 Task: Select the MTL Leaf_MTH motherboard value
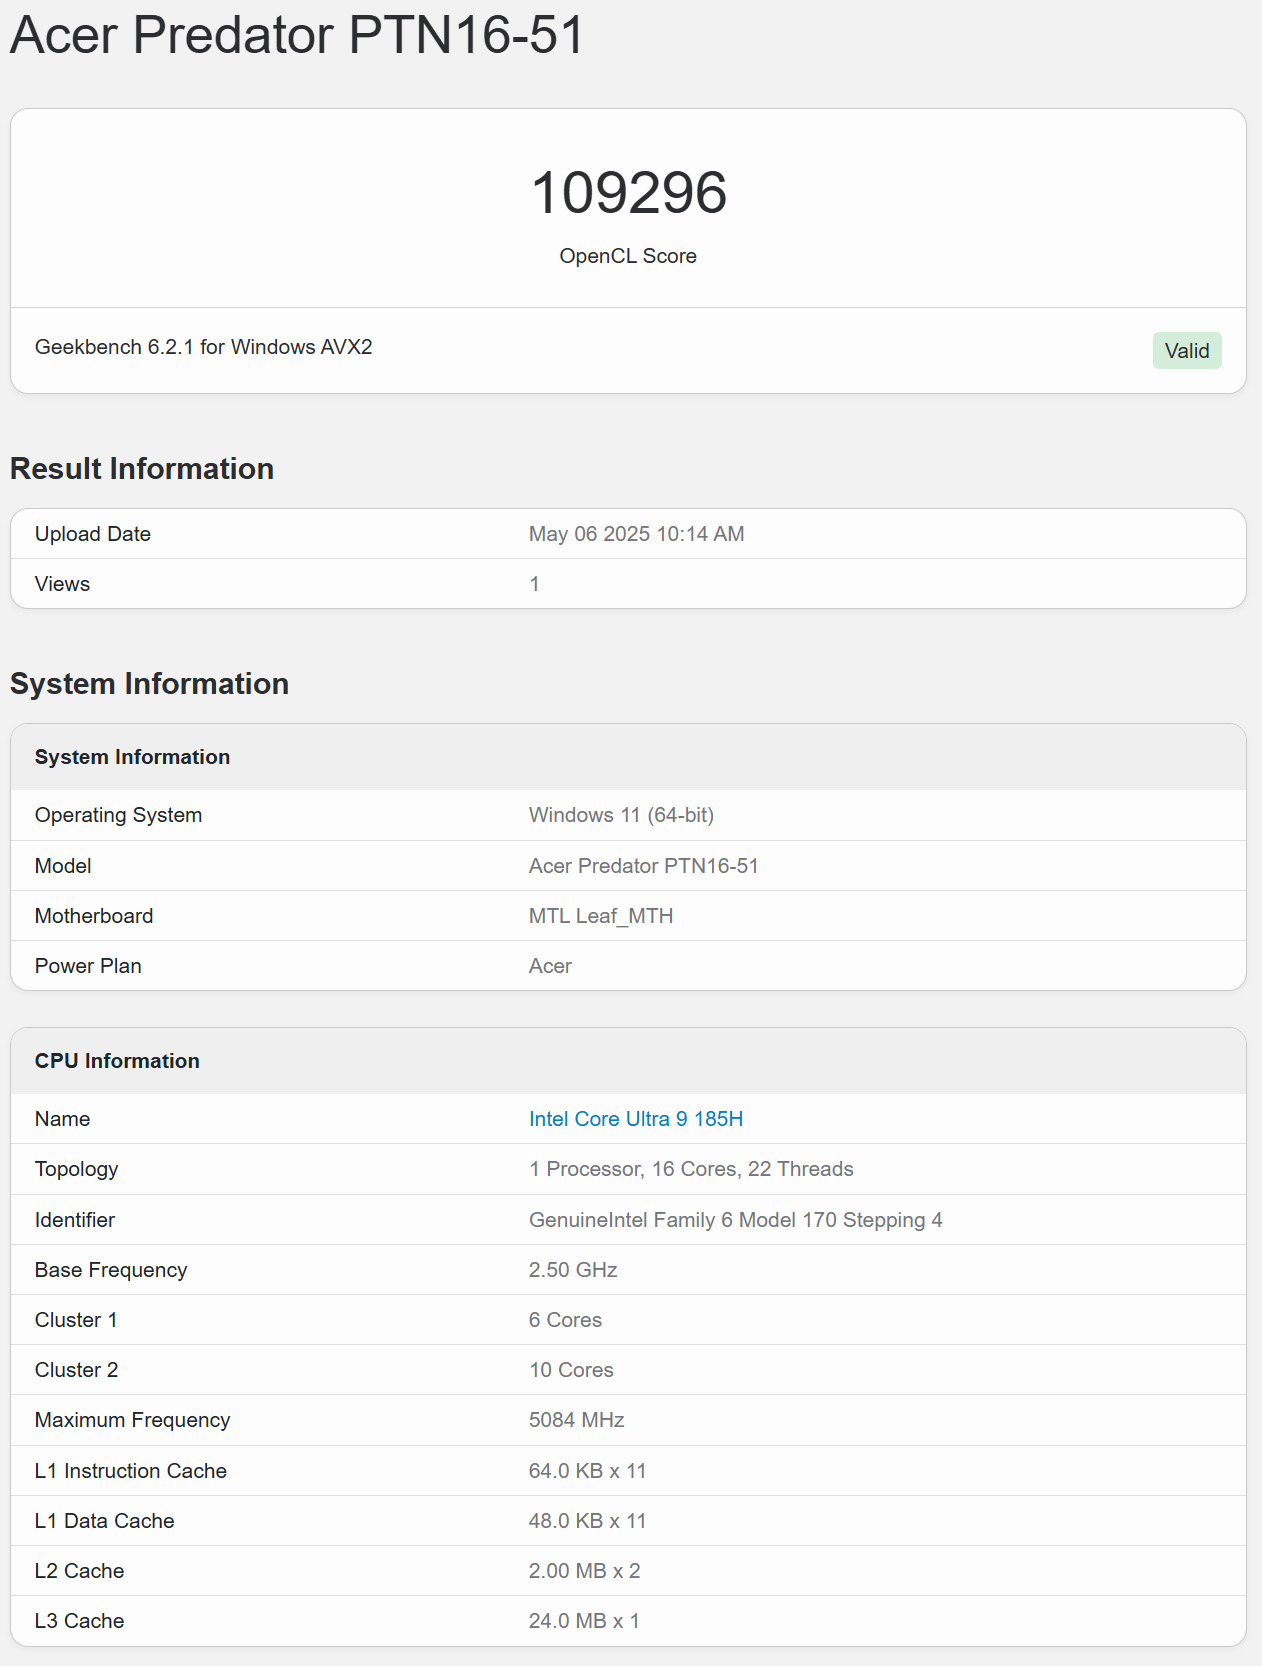[x=601, y=916]
